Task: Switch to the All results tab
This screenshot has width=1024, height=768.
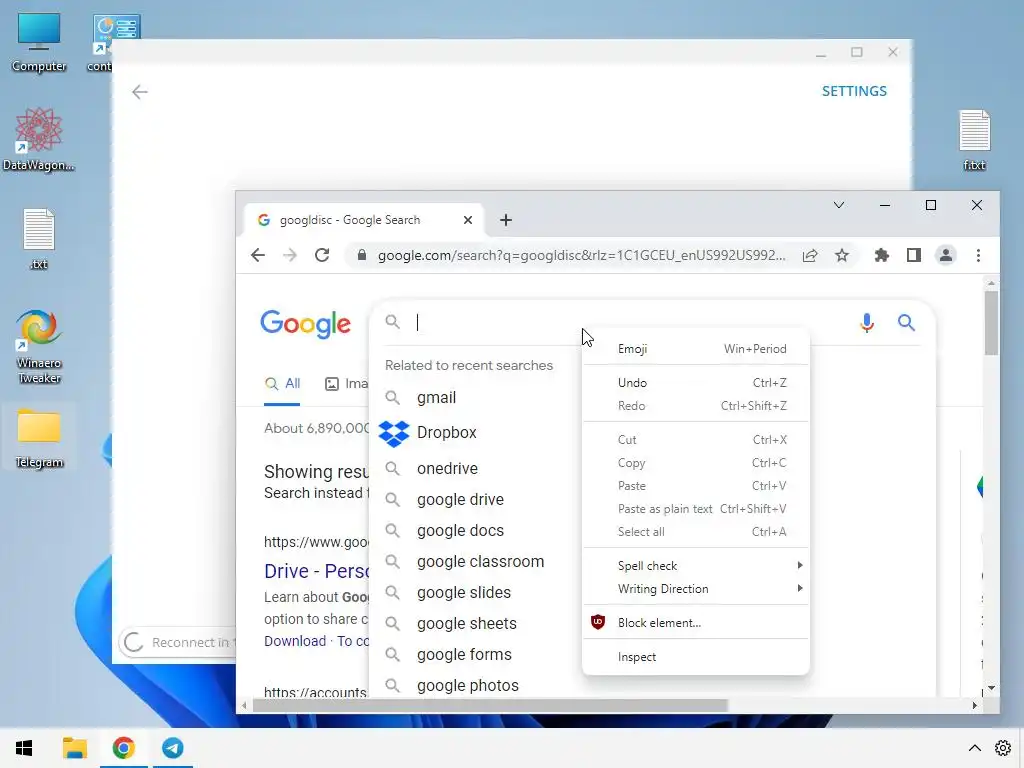Action: point(282,384)
